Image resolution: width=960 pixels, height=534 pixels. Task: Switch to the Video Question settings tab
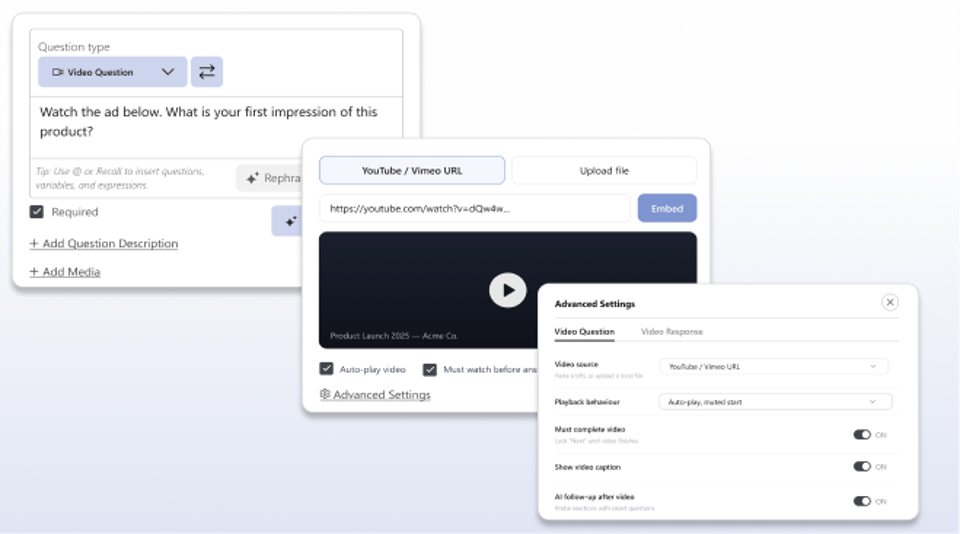(x=584, y=331)
